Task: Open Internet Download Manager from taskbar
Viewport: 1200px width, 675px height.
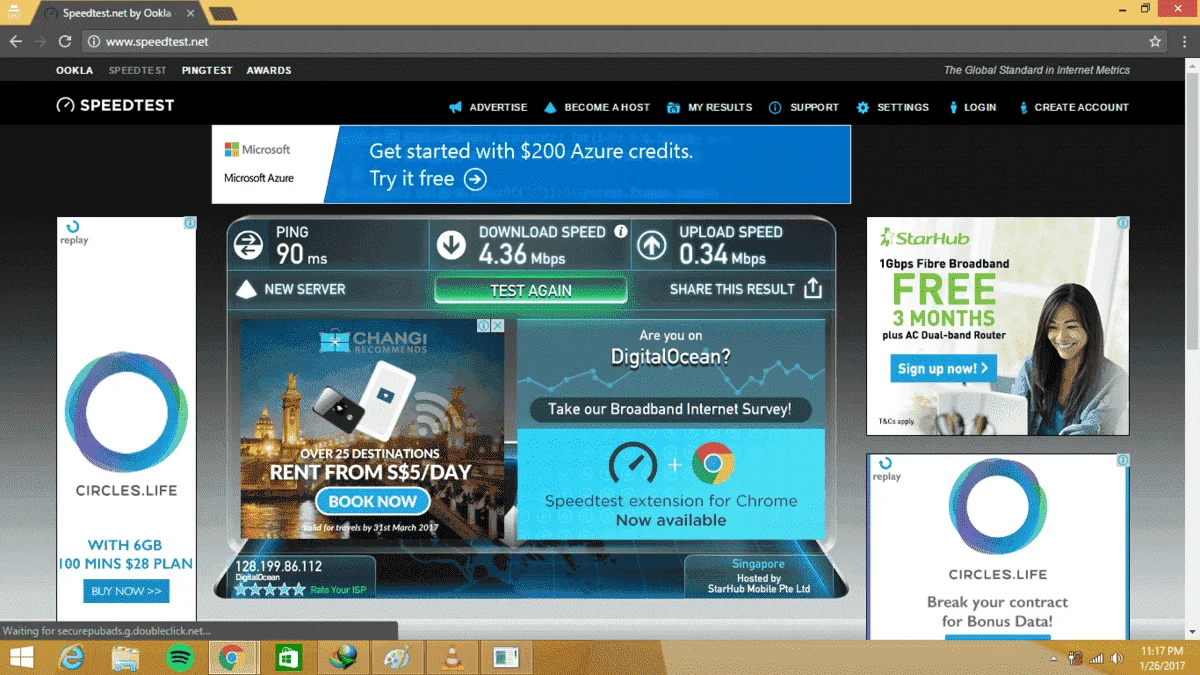Action: (342, 657)
